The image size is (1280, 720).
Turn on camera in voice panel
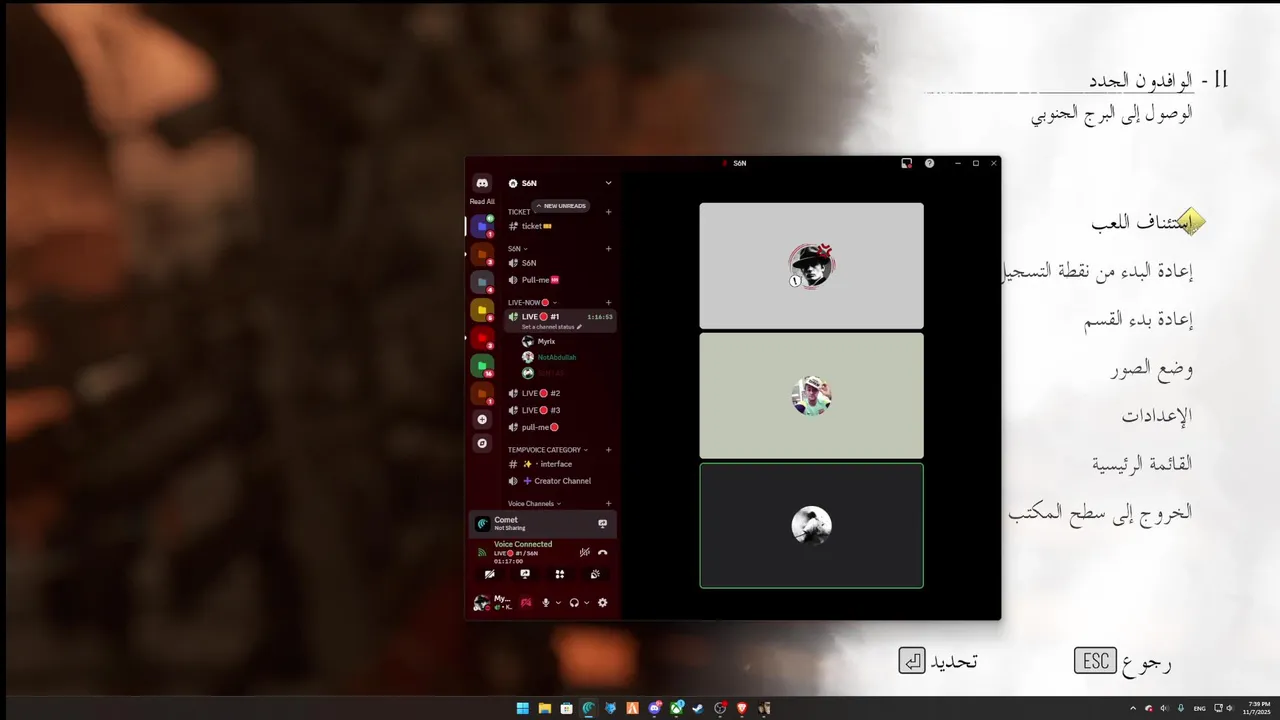(x=490, y=574)
